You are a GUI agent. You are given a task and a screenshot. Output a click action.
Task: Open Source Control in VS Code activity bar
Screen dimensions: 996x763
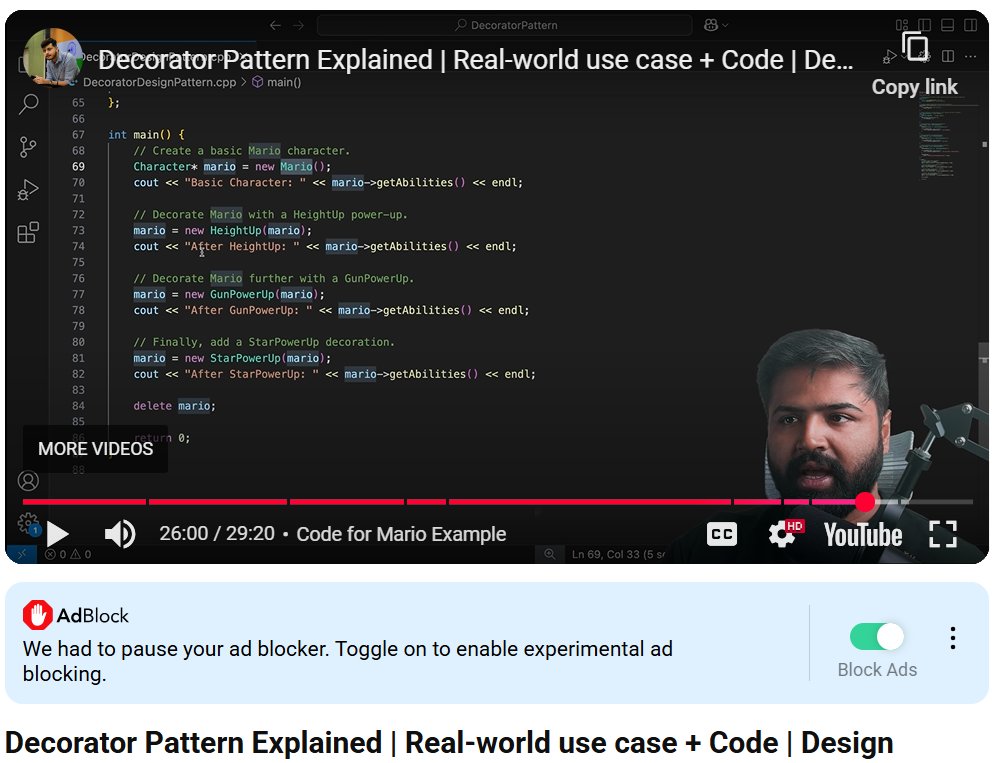tap(28, 147)
